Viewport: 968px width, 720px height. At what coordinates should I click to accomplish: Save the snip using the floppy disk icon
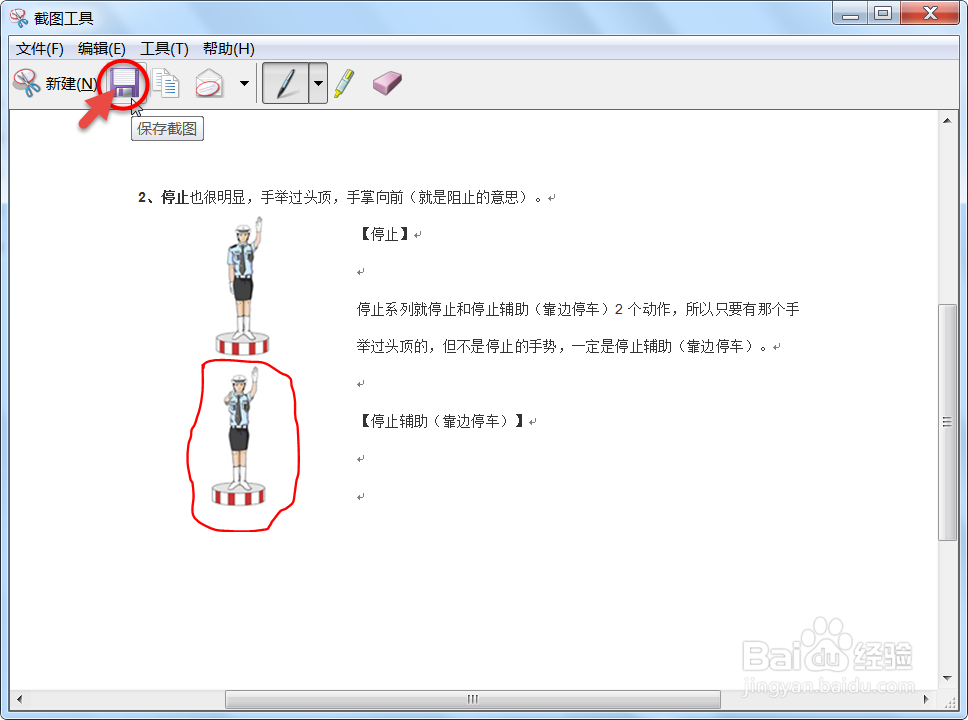click(124, 83)
